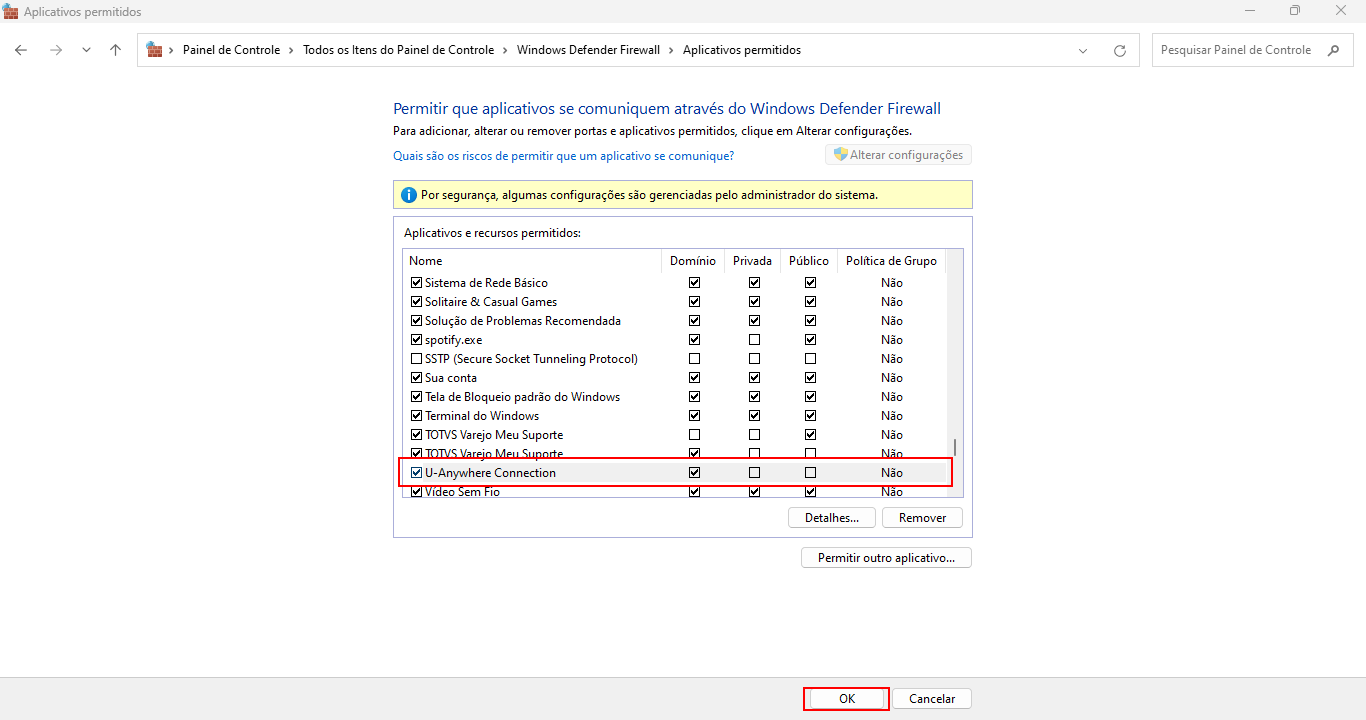
Task: Uncheck Solução de Problemas Recomendada checkbox
Action: click(417, 321)
